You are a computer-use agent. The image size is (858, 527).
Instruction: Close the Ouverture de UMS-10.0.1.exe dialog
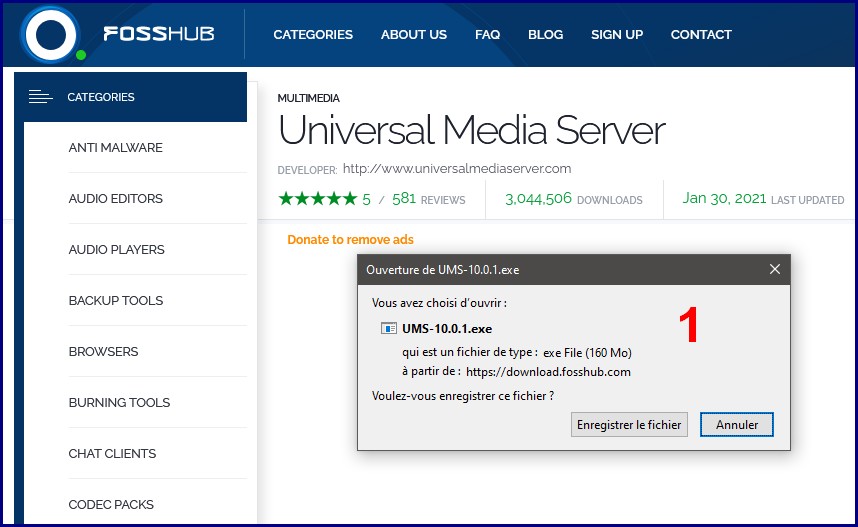click(x=775, y=269)
